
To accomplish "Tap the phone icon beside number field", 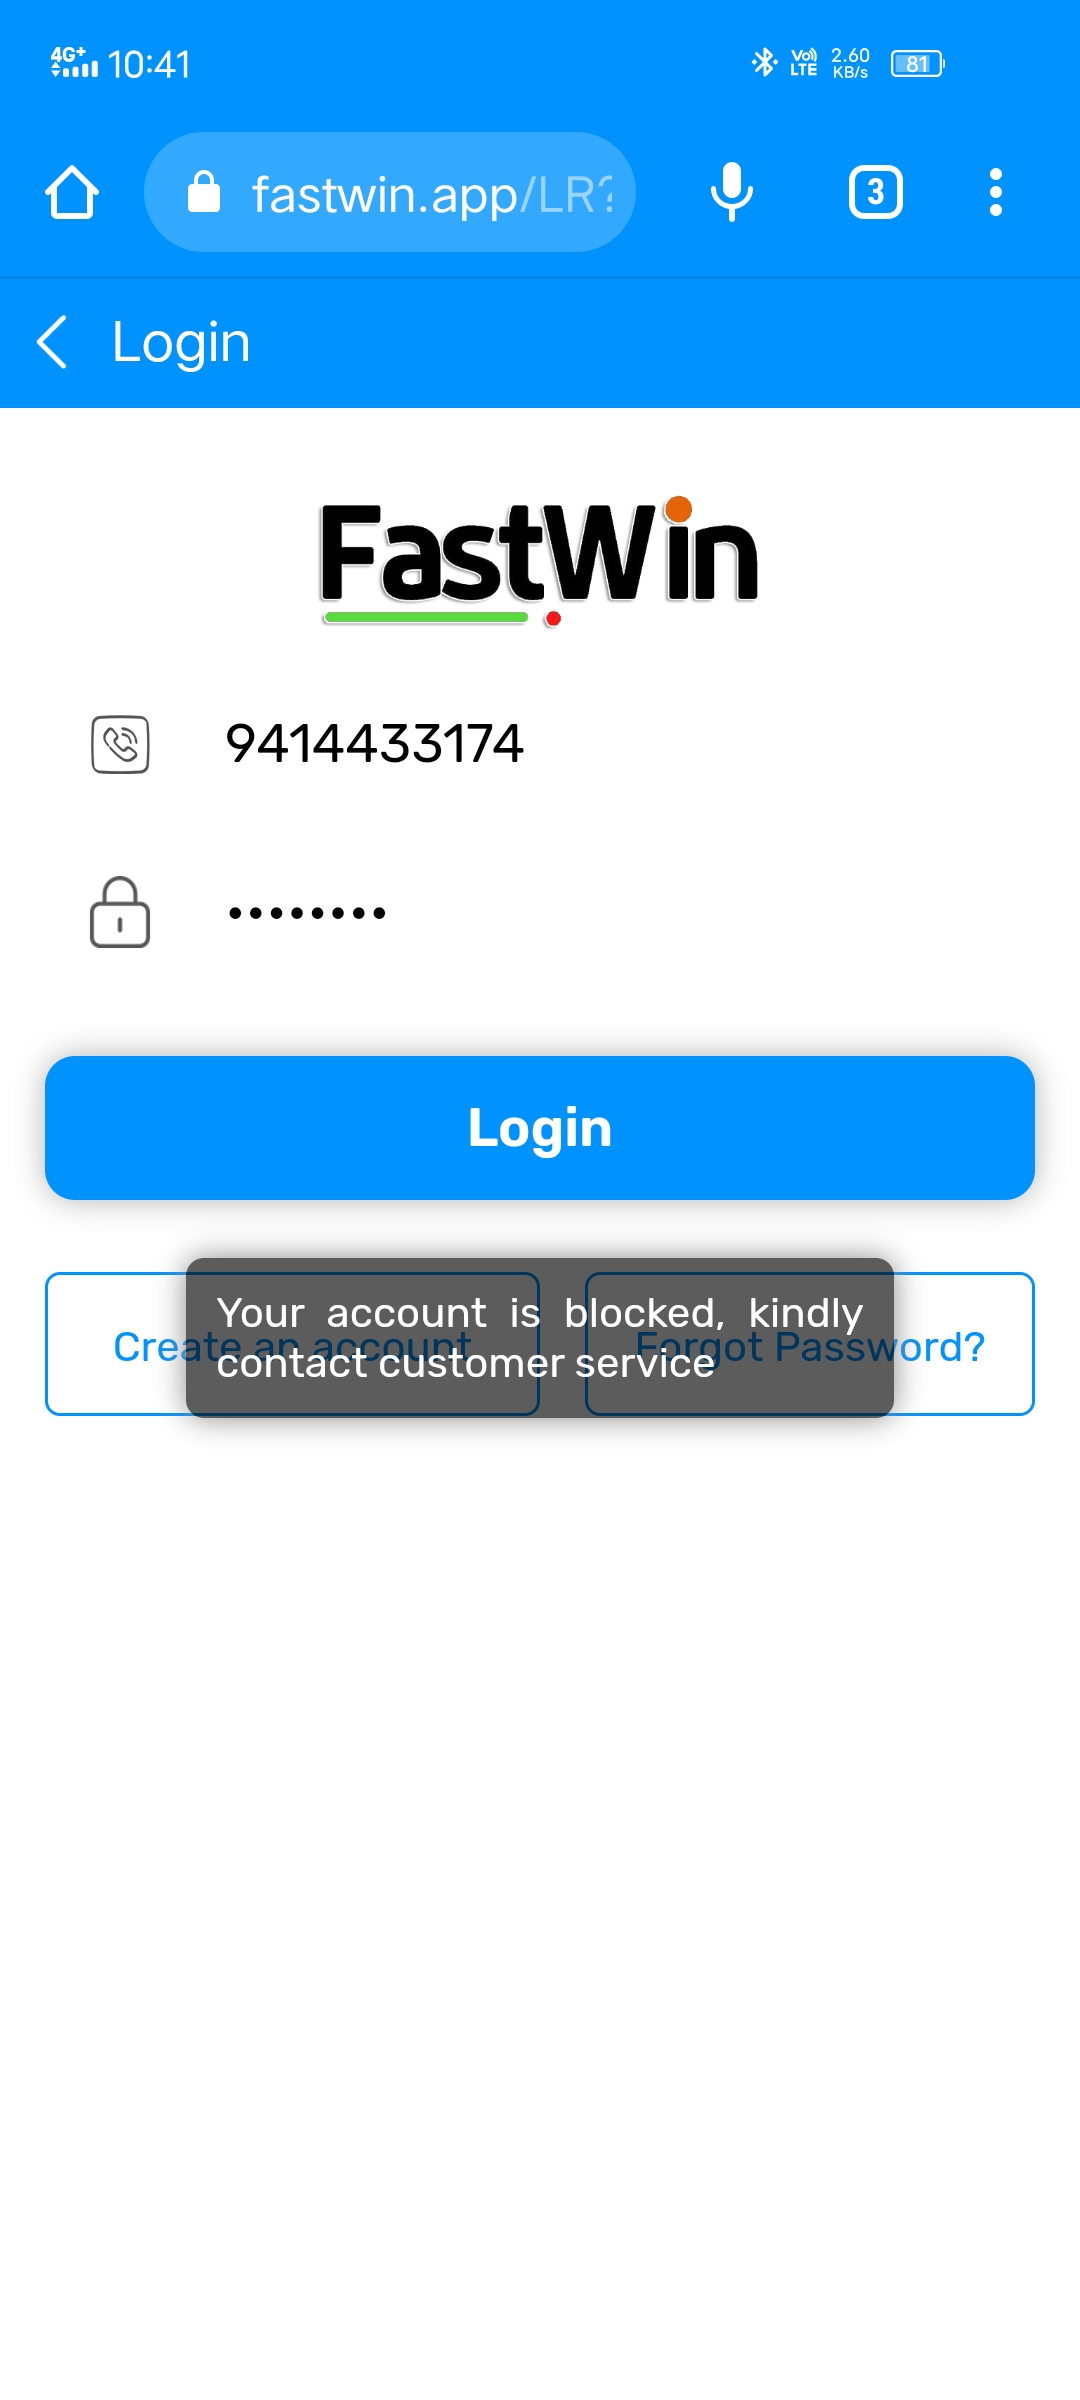I will click(120, 744).
